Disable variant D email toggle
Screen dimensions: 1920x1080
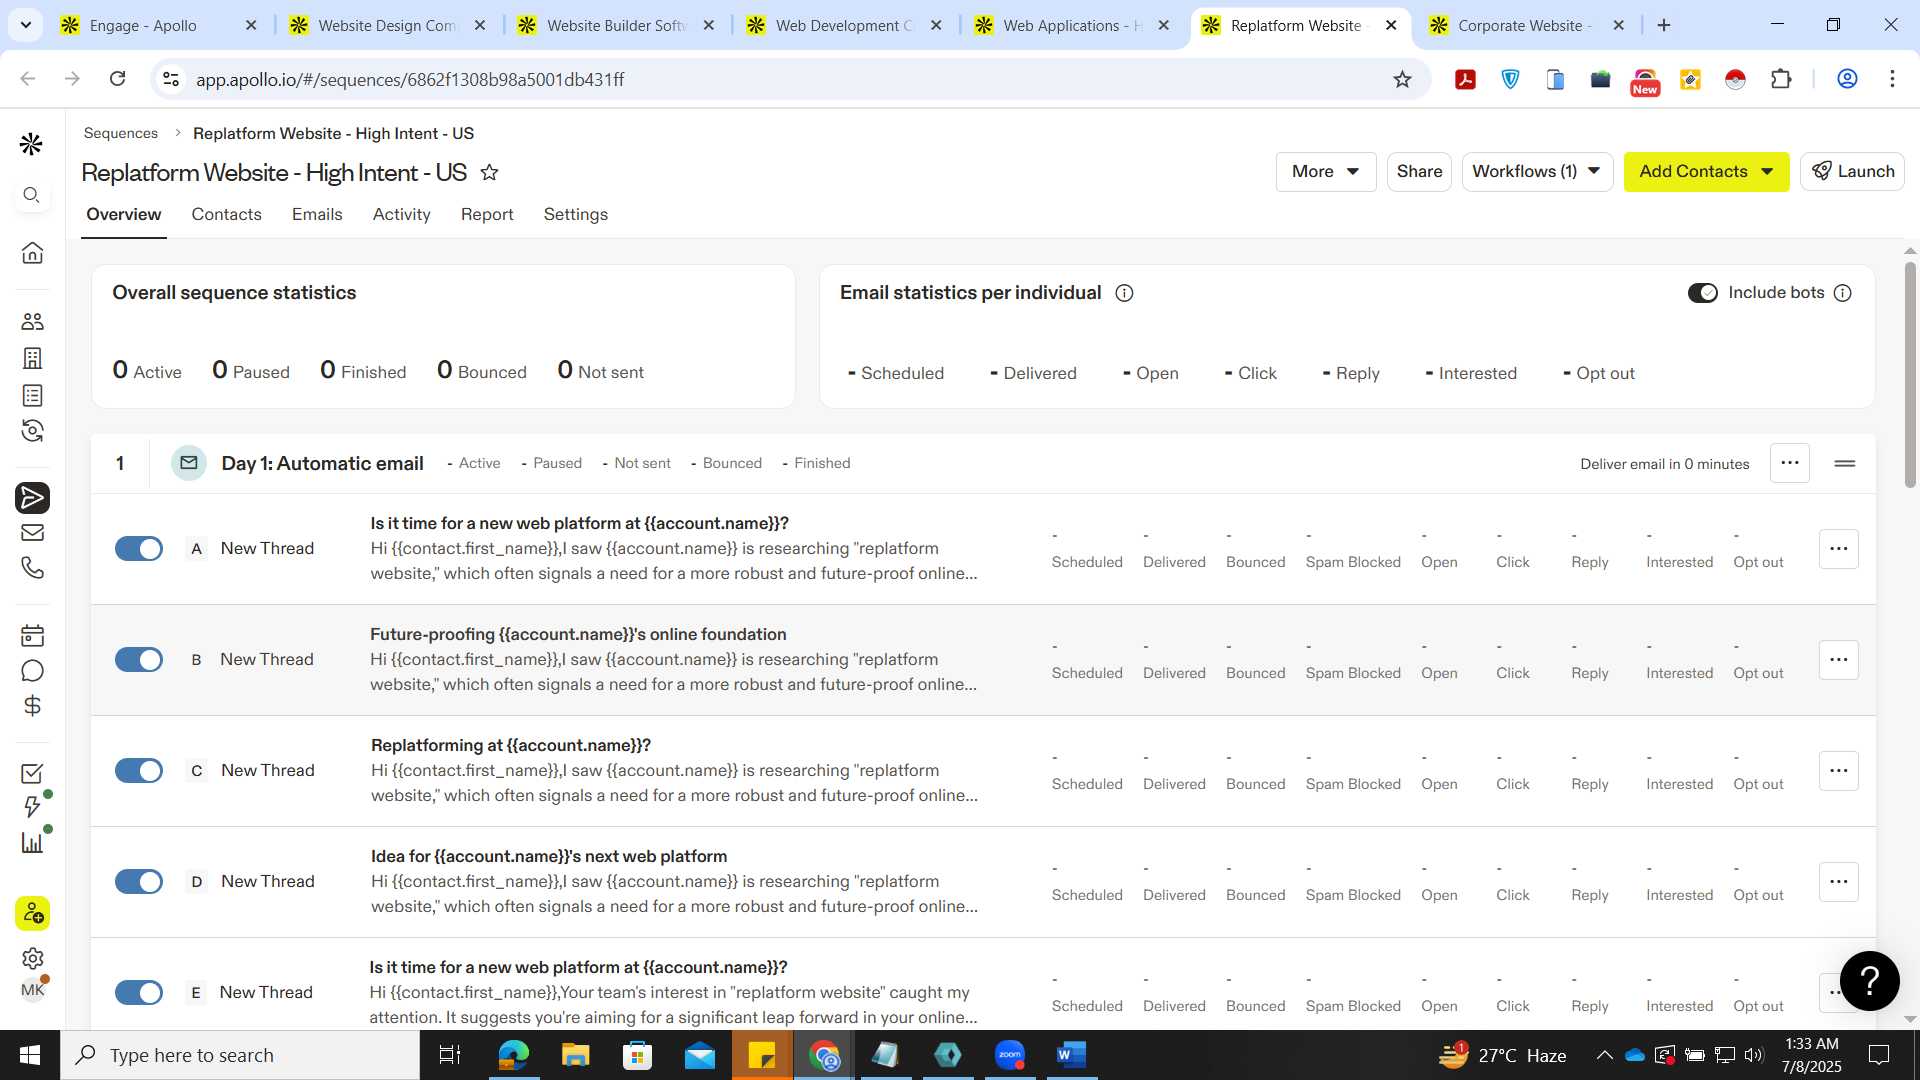(x=139, y=881)
